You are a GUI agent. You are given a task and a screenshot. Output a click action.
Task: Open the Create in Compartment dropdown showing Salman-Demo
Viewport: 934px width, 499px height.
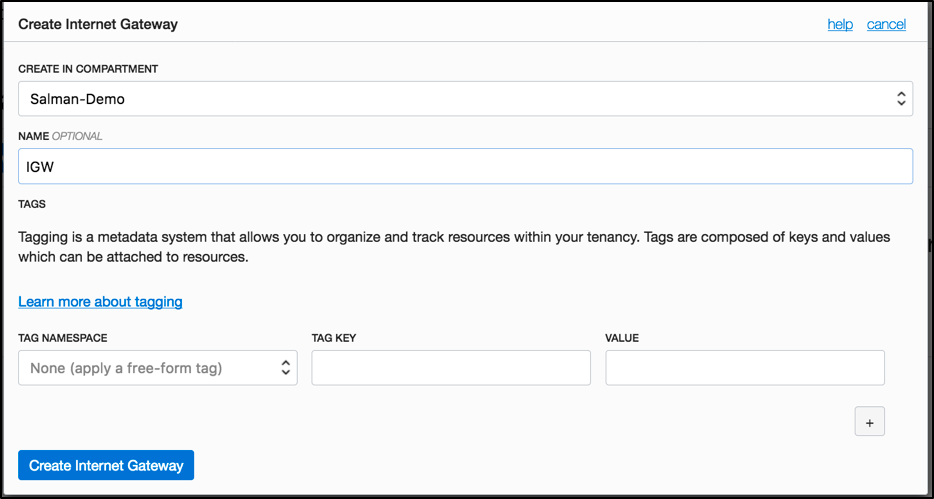pos(465,99)
